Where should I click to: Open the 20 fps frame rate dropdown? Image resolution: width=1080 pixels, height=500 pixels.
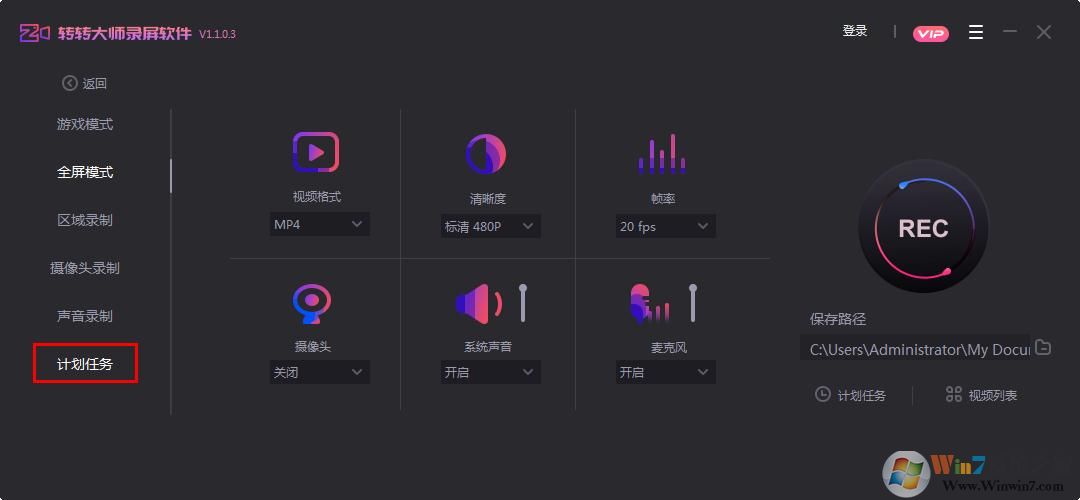click(x=665, y=226)
